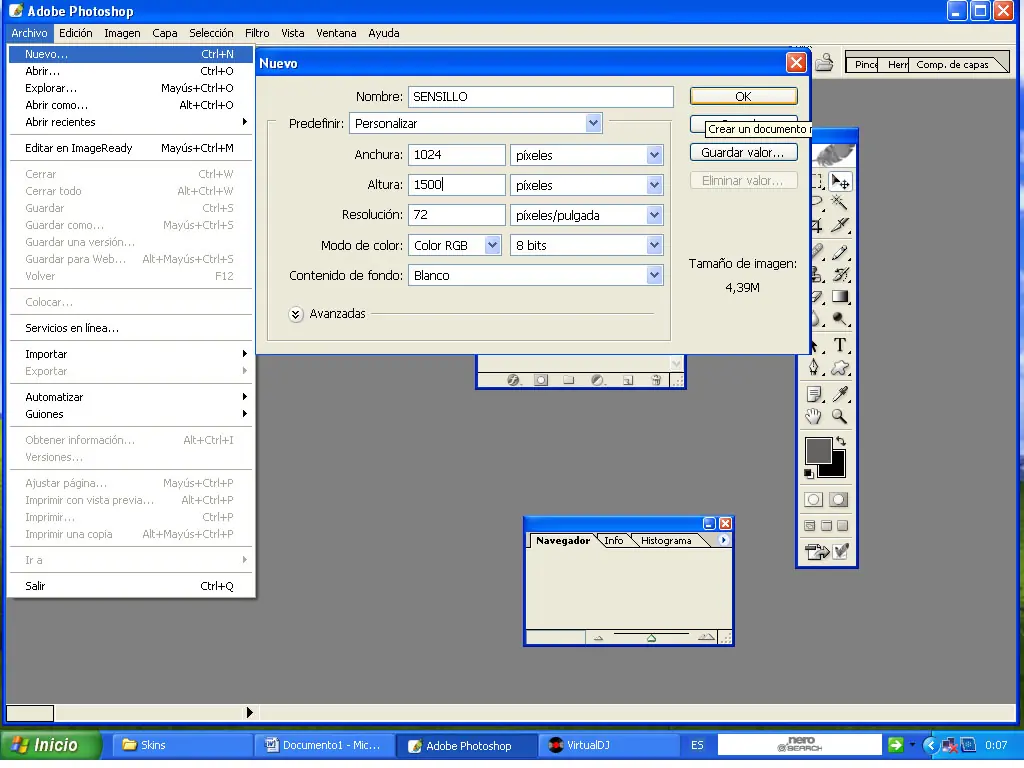Screen dimensions: 1024x768
Task: Open the Comp. de capas palette tab
Action: tap(952, 64)
